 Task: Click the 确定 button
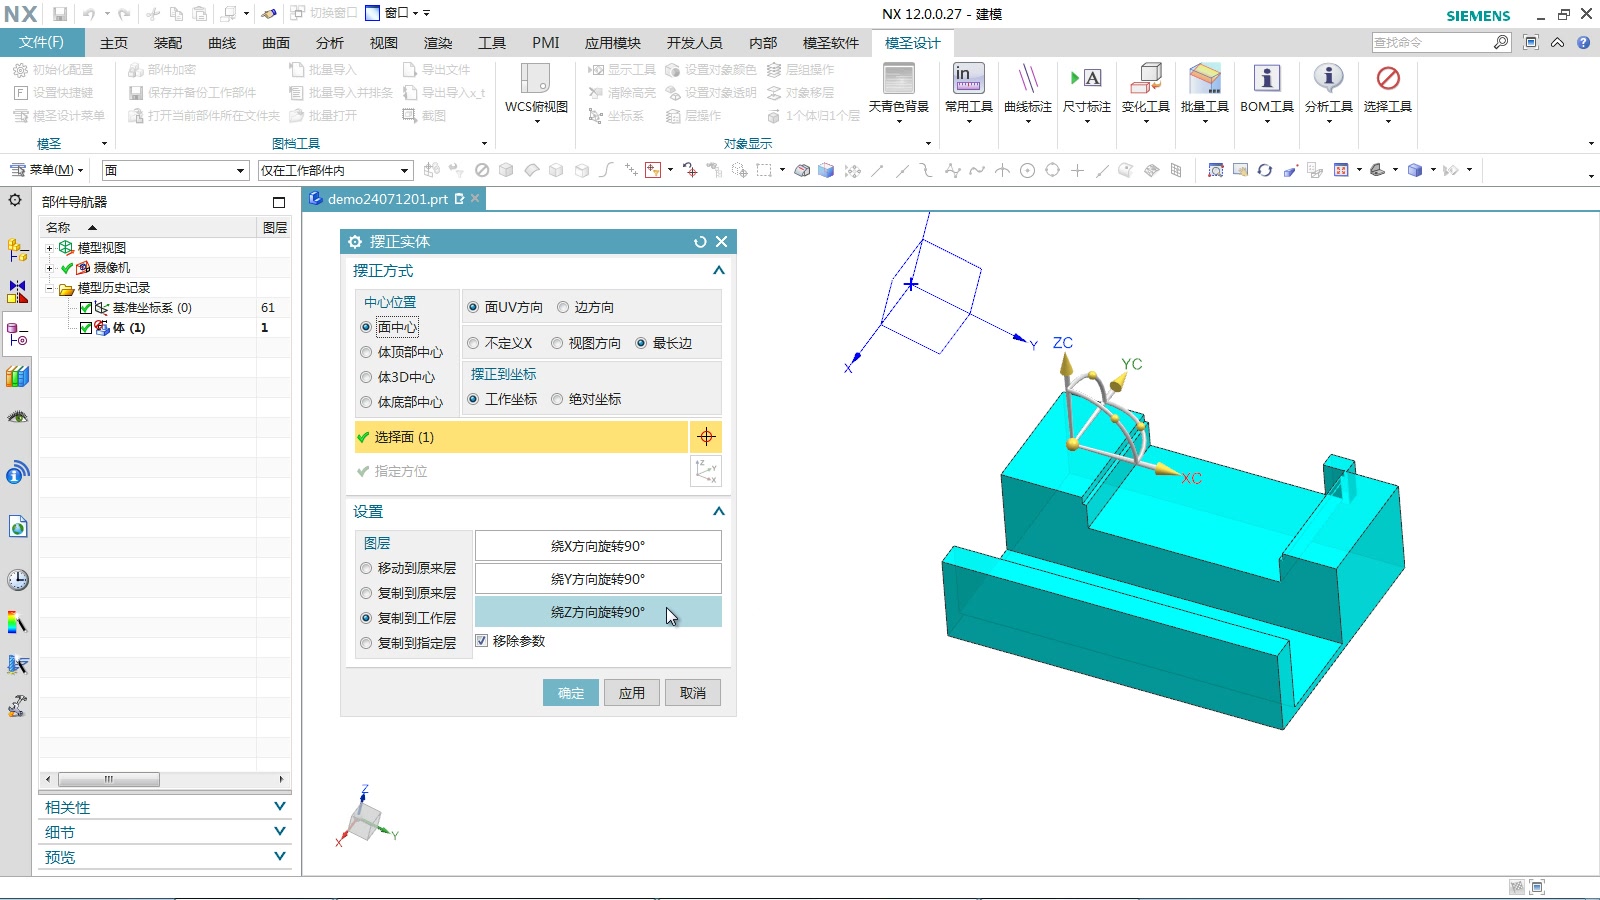tap(571, 693)
